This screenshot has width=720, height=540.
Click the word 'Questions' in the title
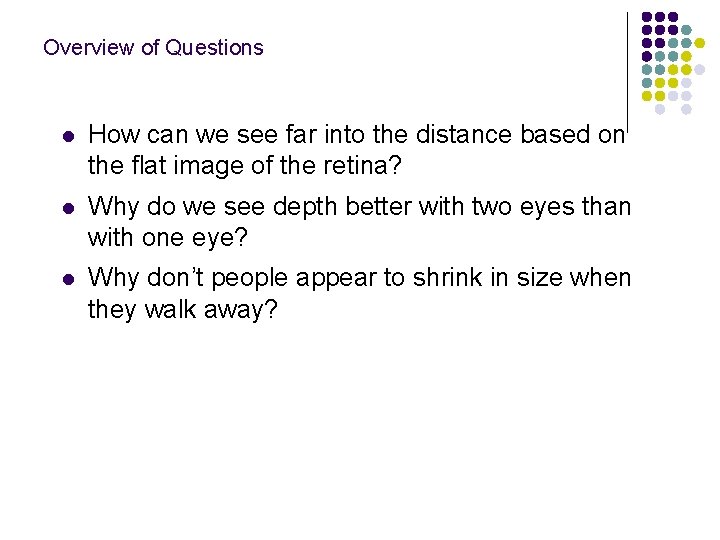(x=214, y=48)
